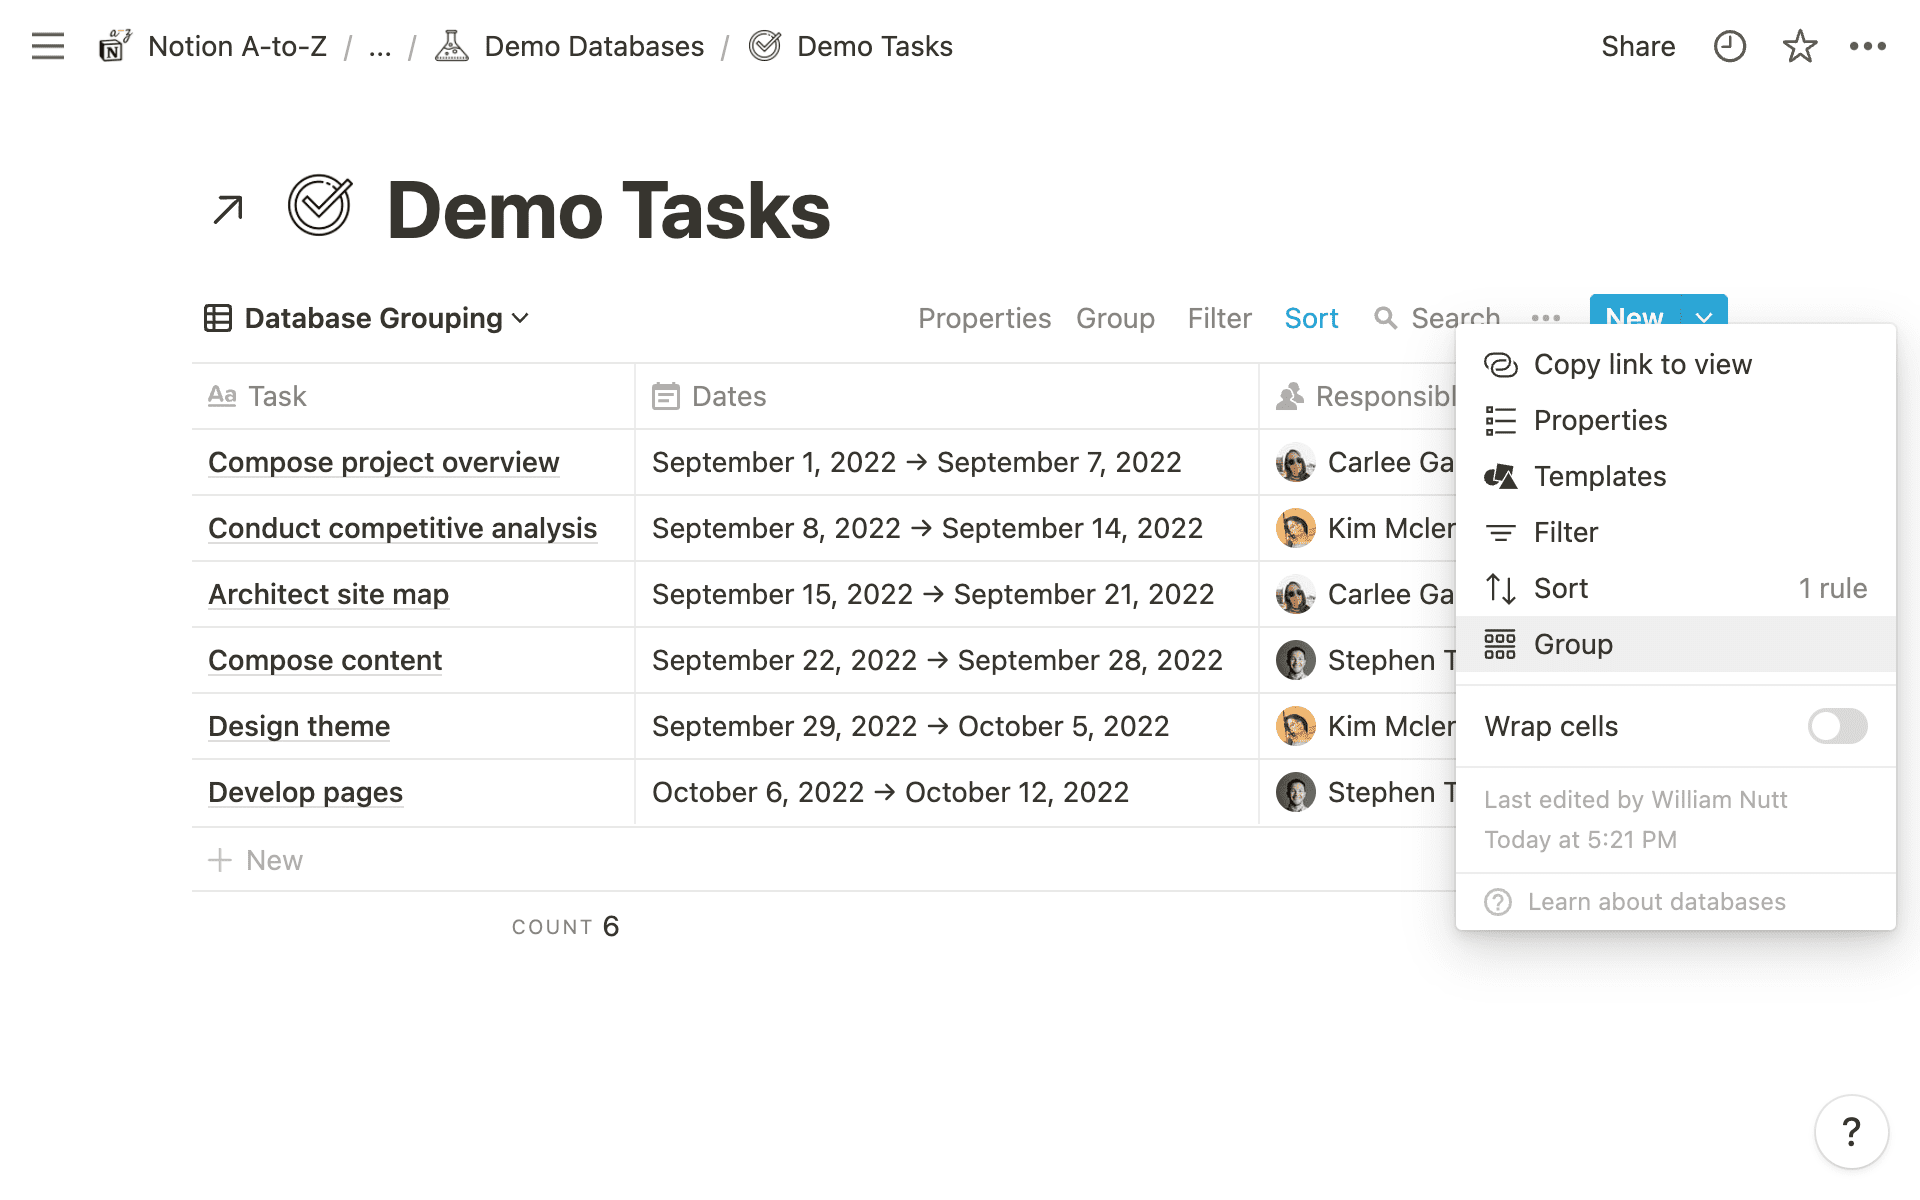Open Templates from the view menu
1920x1200 pixels.
(x=1599, y=476)
